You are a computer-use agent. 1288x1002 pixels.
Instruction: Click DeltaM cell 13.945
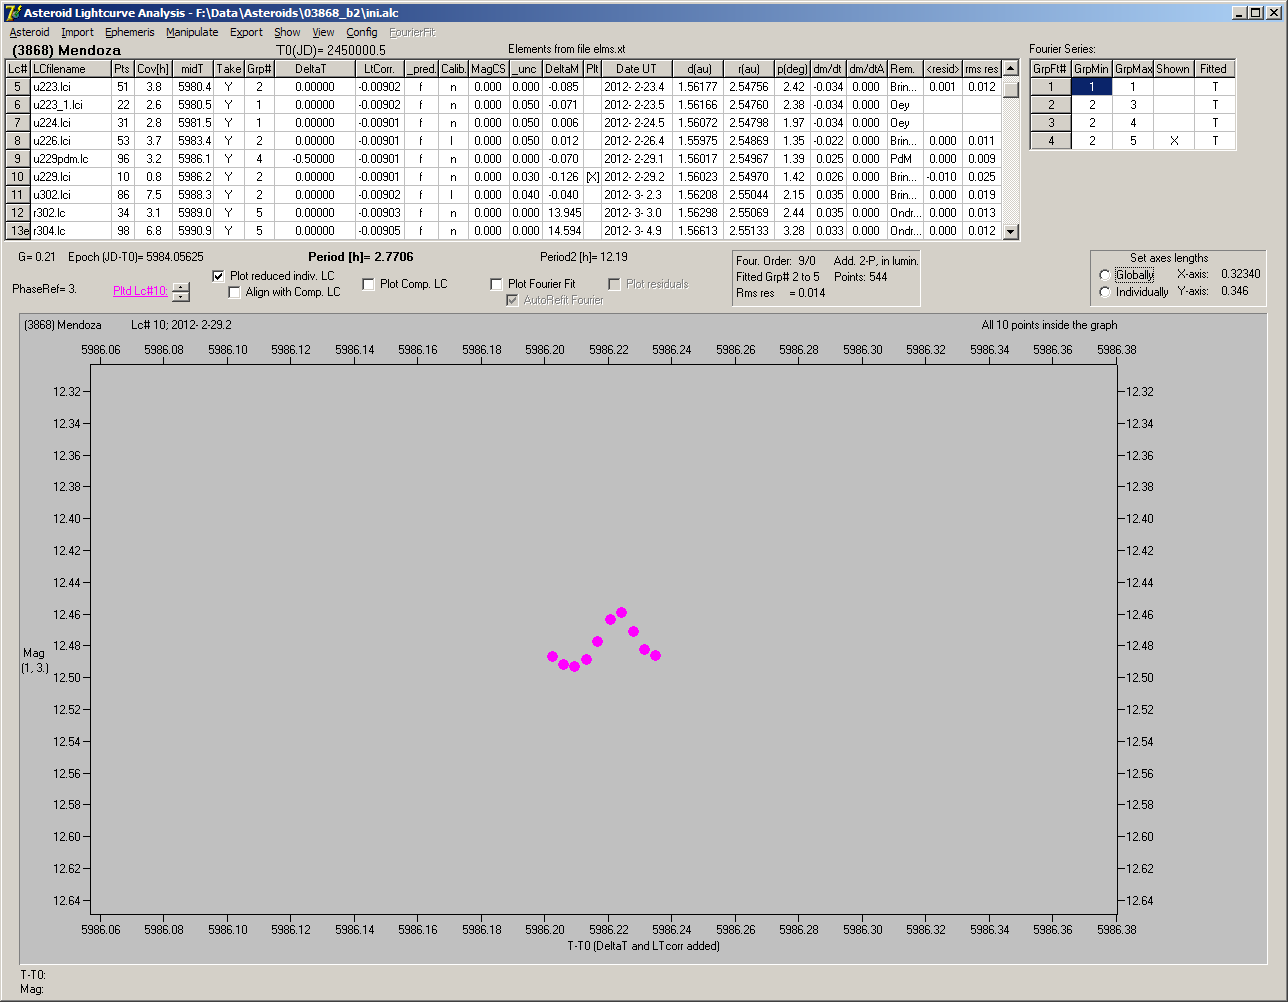[563, 213]
